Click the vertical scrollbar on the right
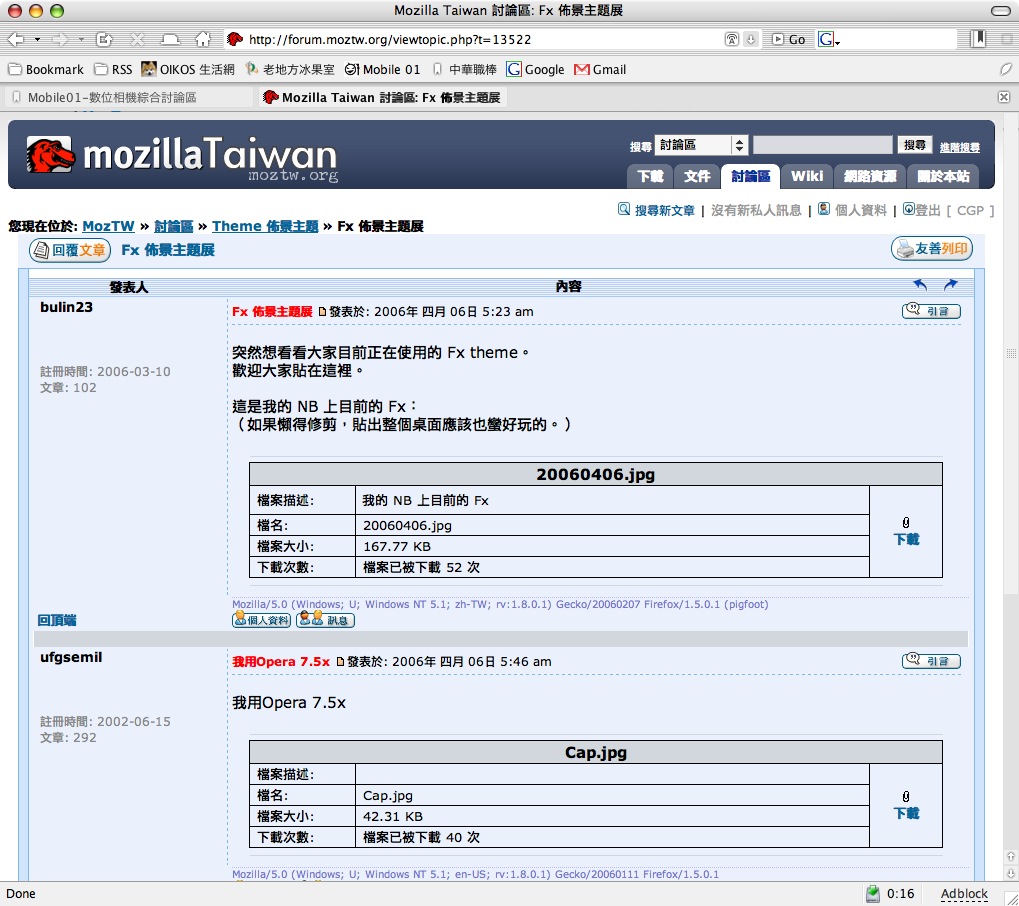 tap(1010, 500)
